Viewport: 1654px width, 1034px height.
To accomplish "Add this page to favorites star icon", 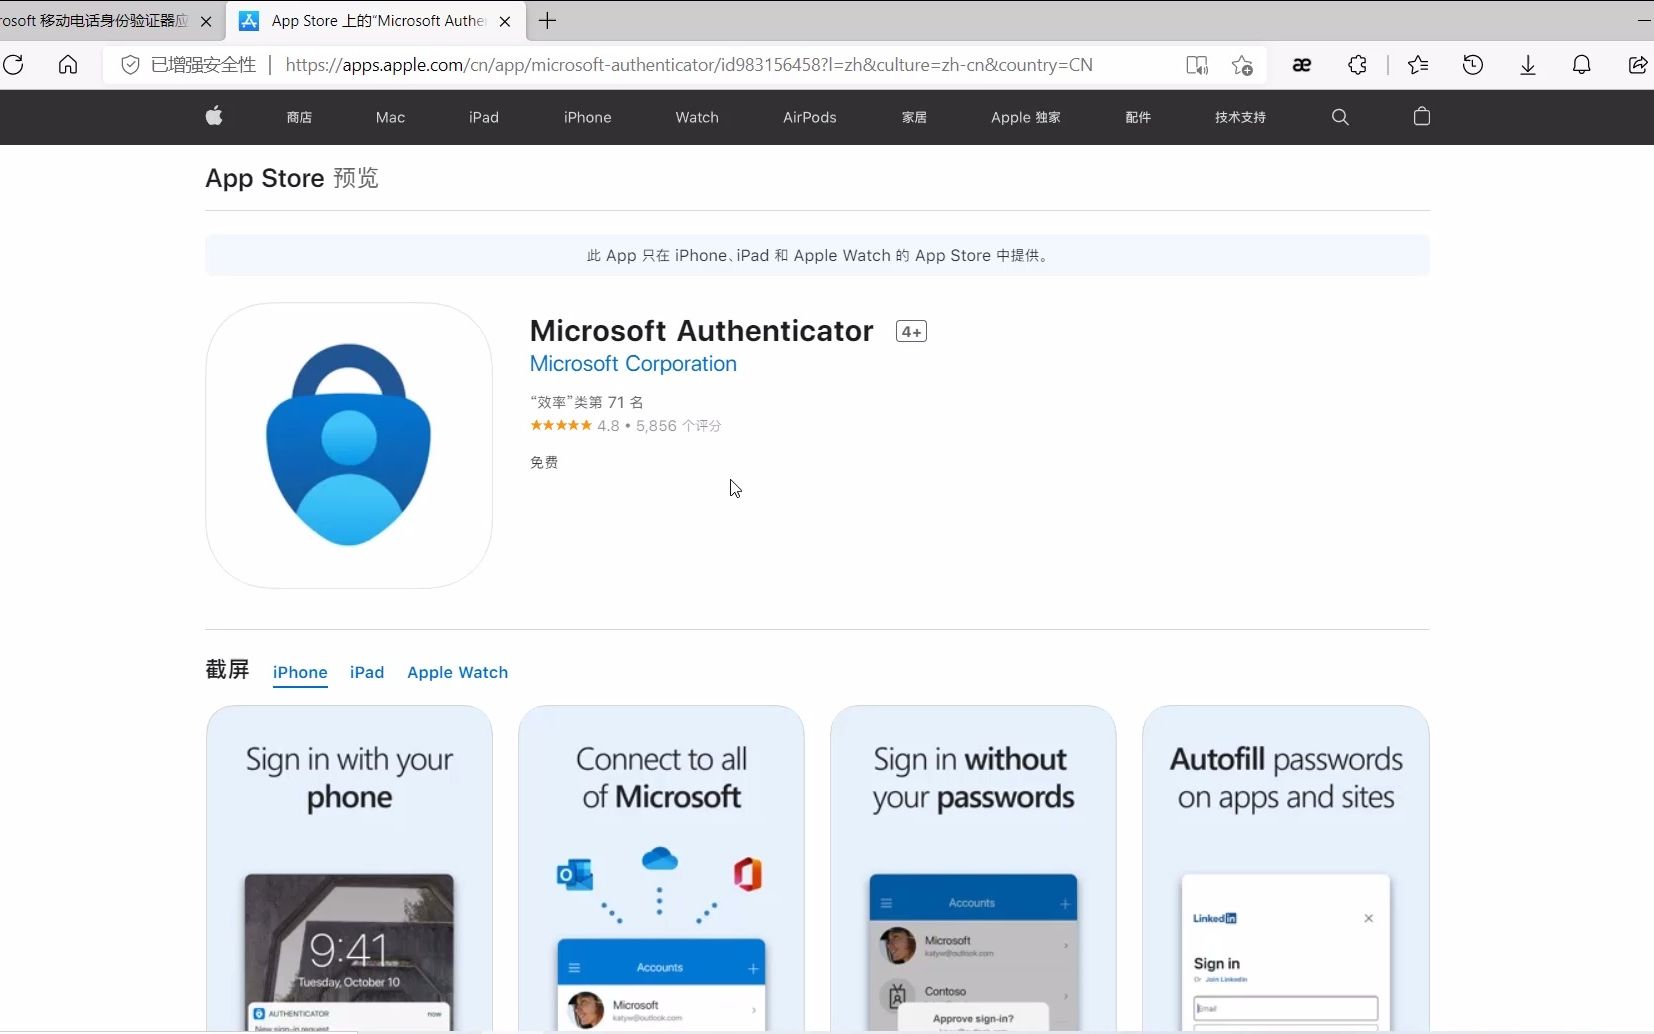I will tap(1242, 65).
